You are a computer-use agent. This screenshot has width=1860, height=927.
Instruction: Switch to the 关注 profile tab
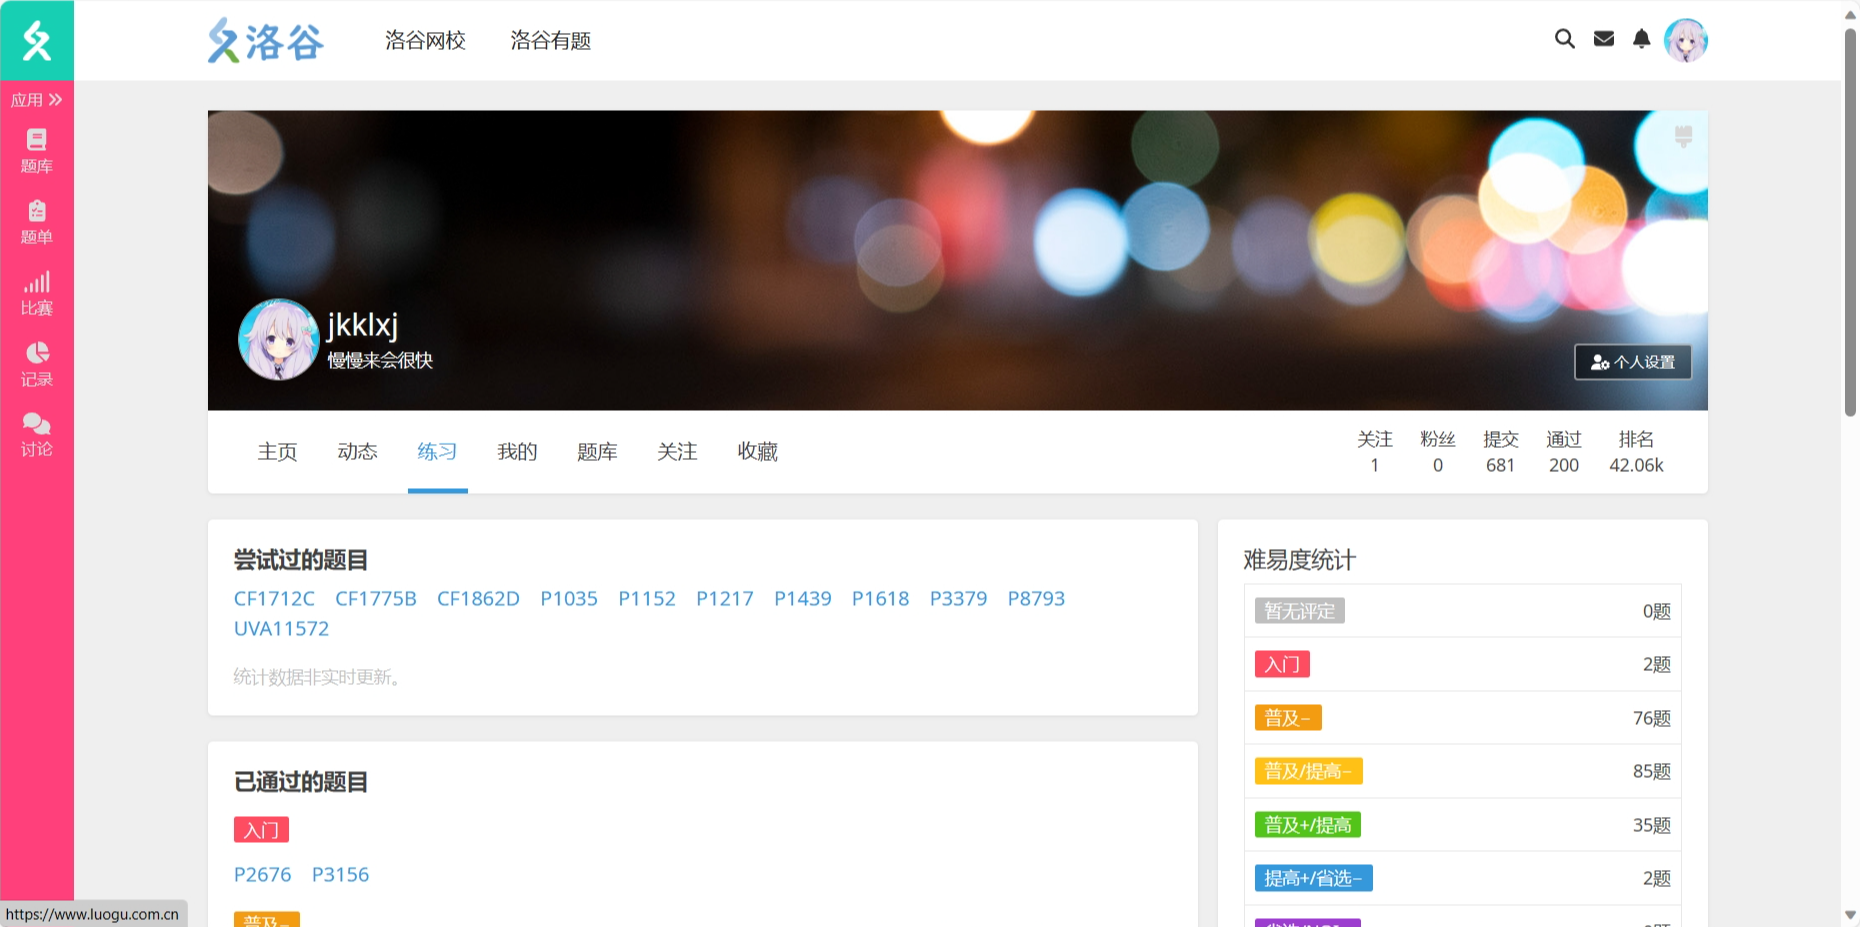click(x=678, y=452)
